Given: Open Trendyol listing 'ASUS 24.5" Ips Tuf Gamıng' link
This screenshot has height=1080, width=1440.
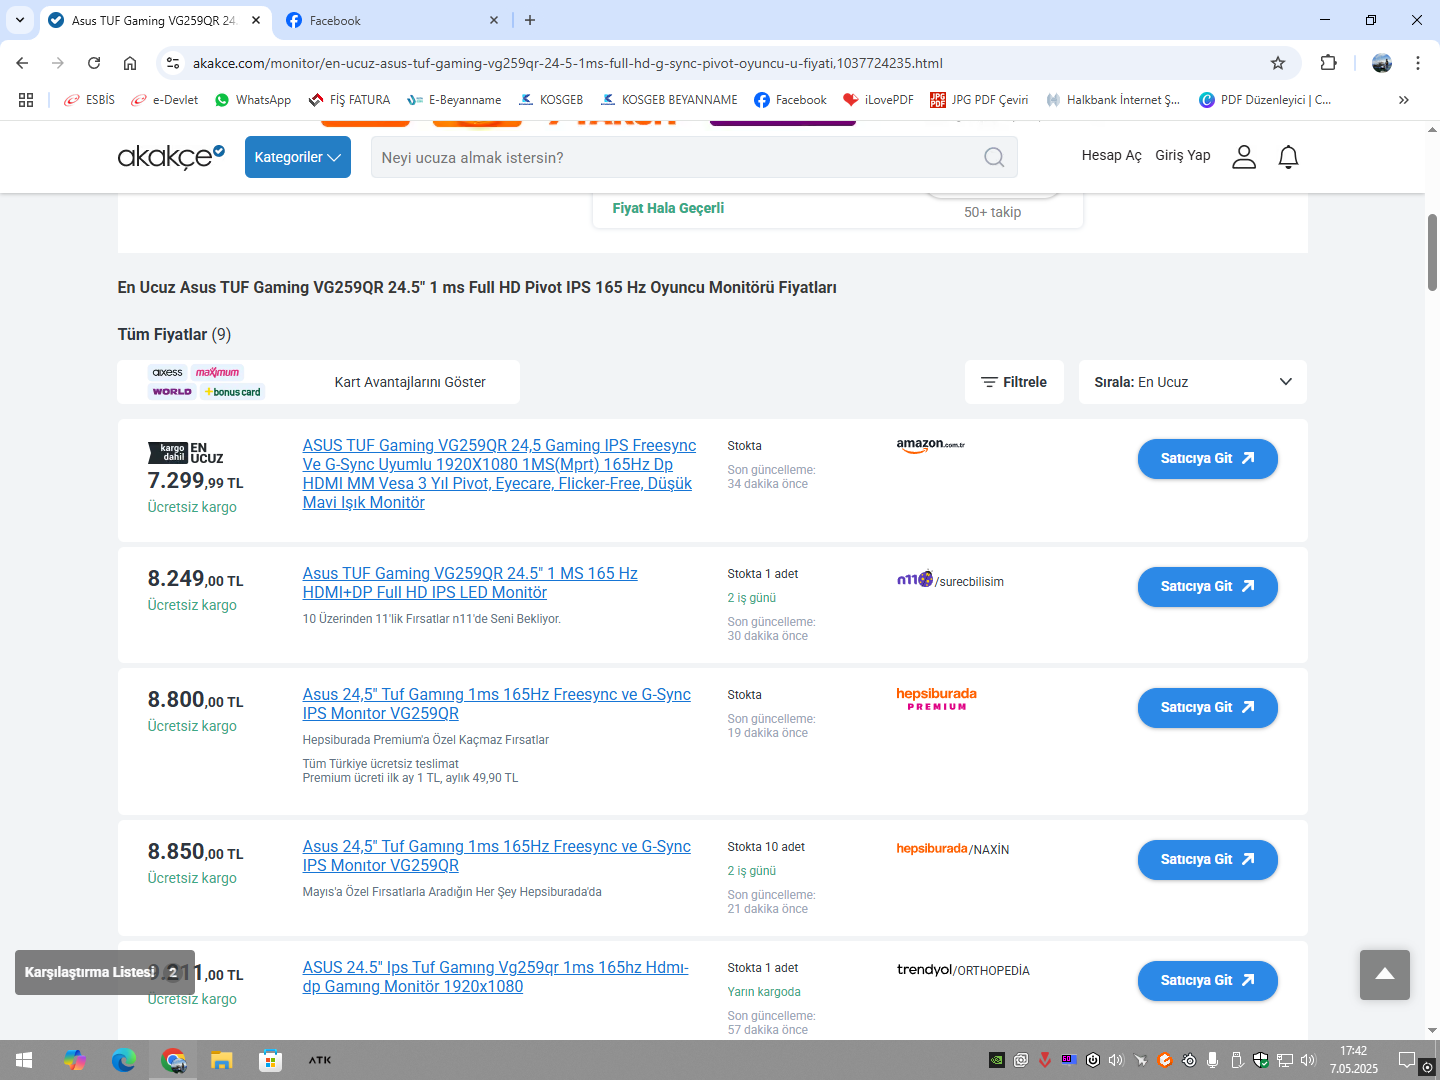Looking at the screenshot, I should (x=496, y=977).
